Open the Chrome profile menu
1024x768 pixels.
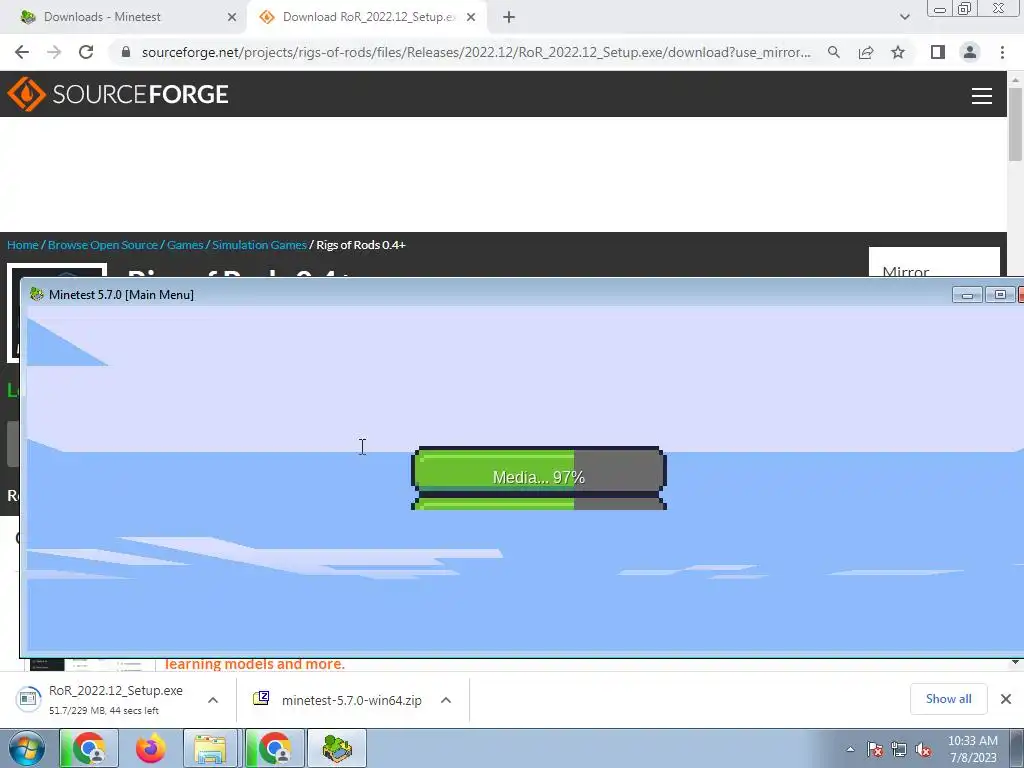[970, 52]
